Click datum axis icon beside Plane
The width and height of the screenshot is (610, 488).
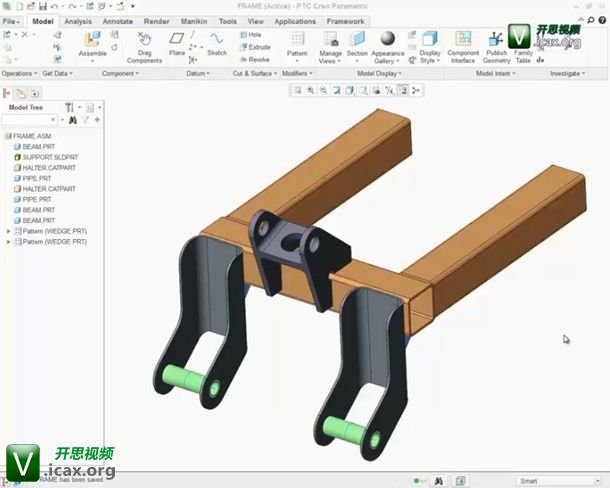(x=193, y=35)
